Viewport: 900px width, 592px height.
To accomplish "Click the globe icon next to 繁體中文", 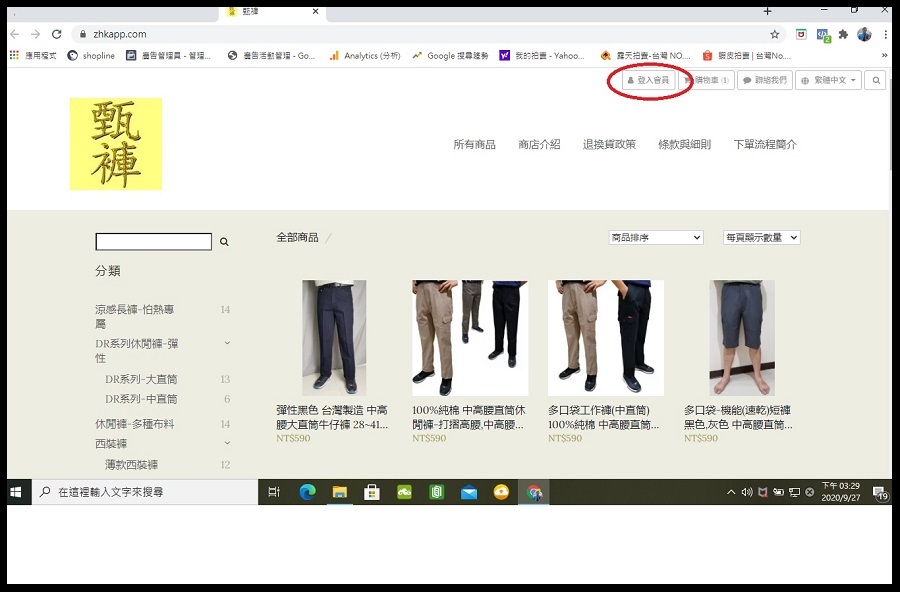I will 806,80.
